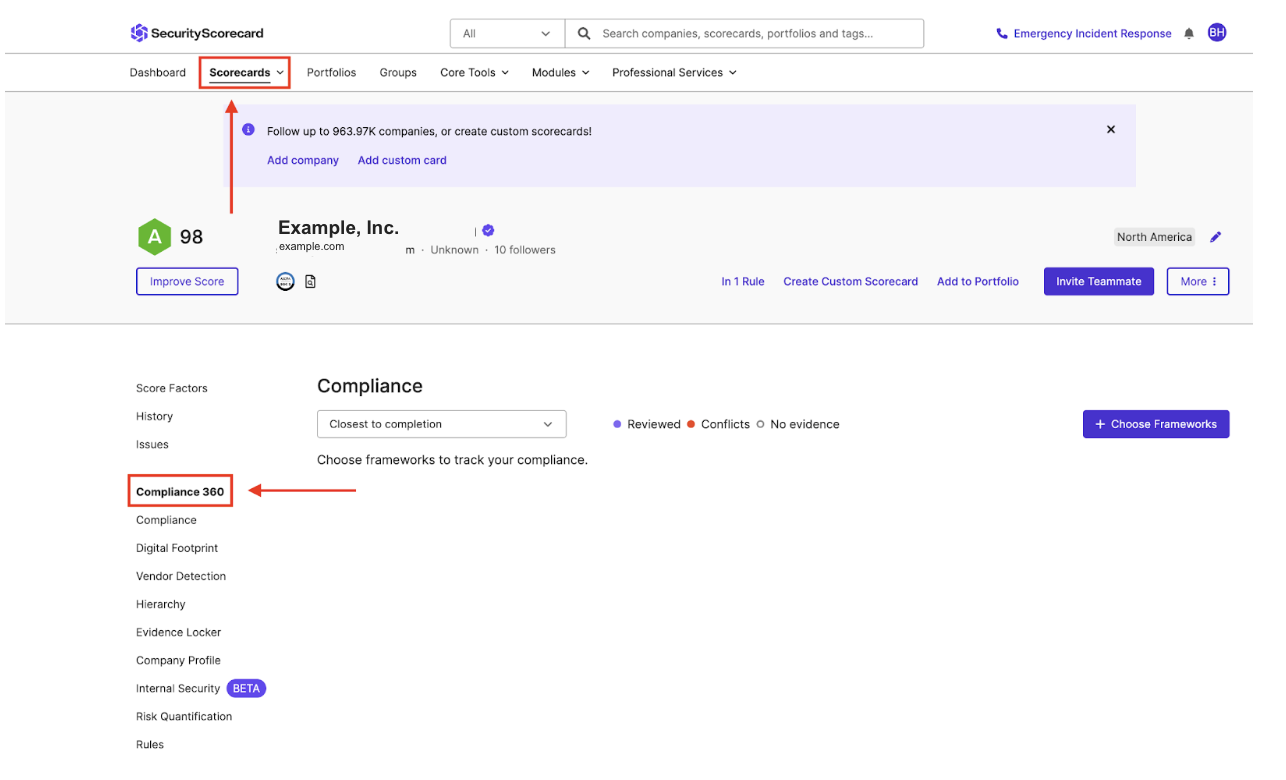This screenshot has height=780, width=1286.
Task: Click the Reviewed legend item
Action: [x=647, y=424]
